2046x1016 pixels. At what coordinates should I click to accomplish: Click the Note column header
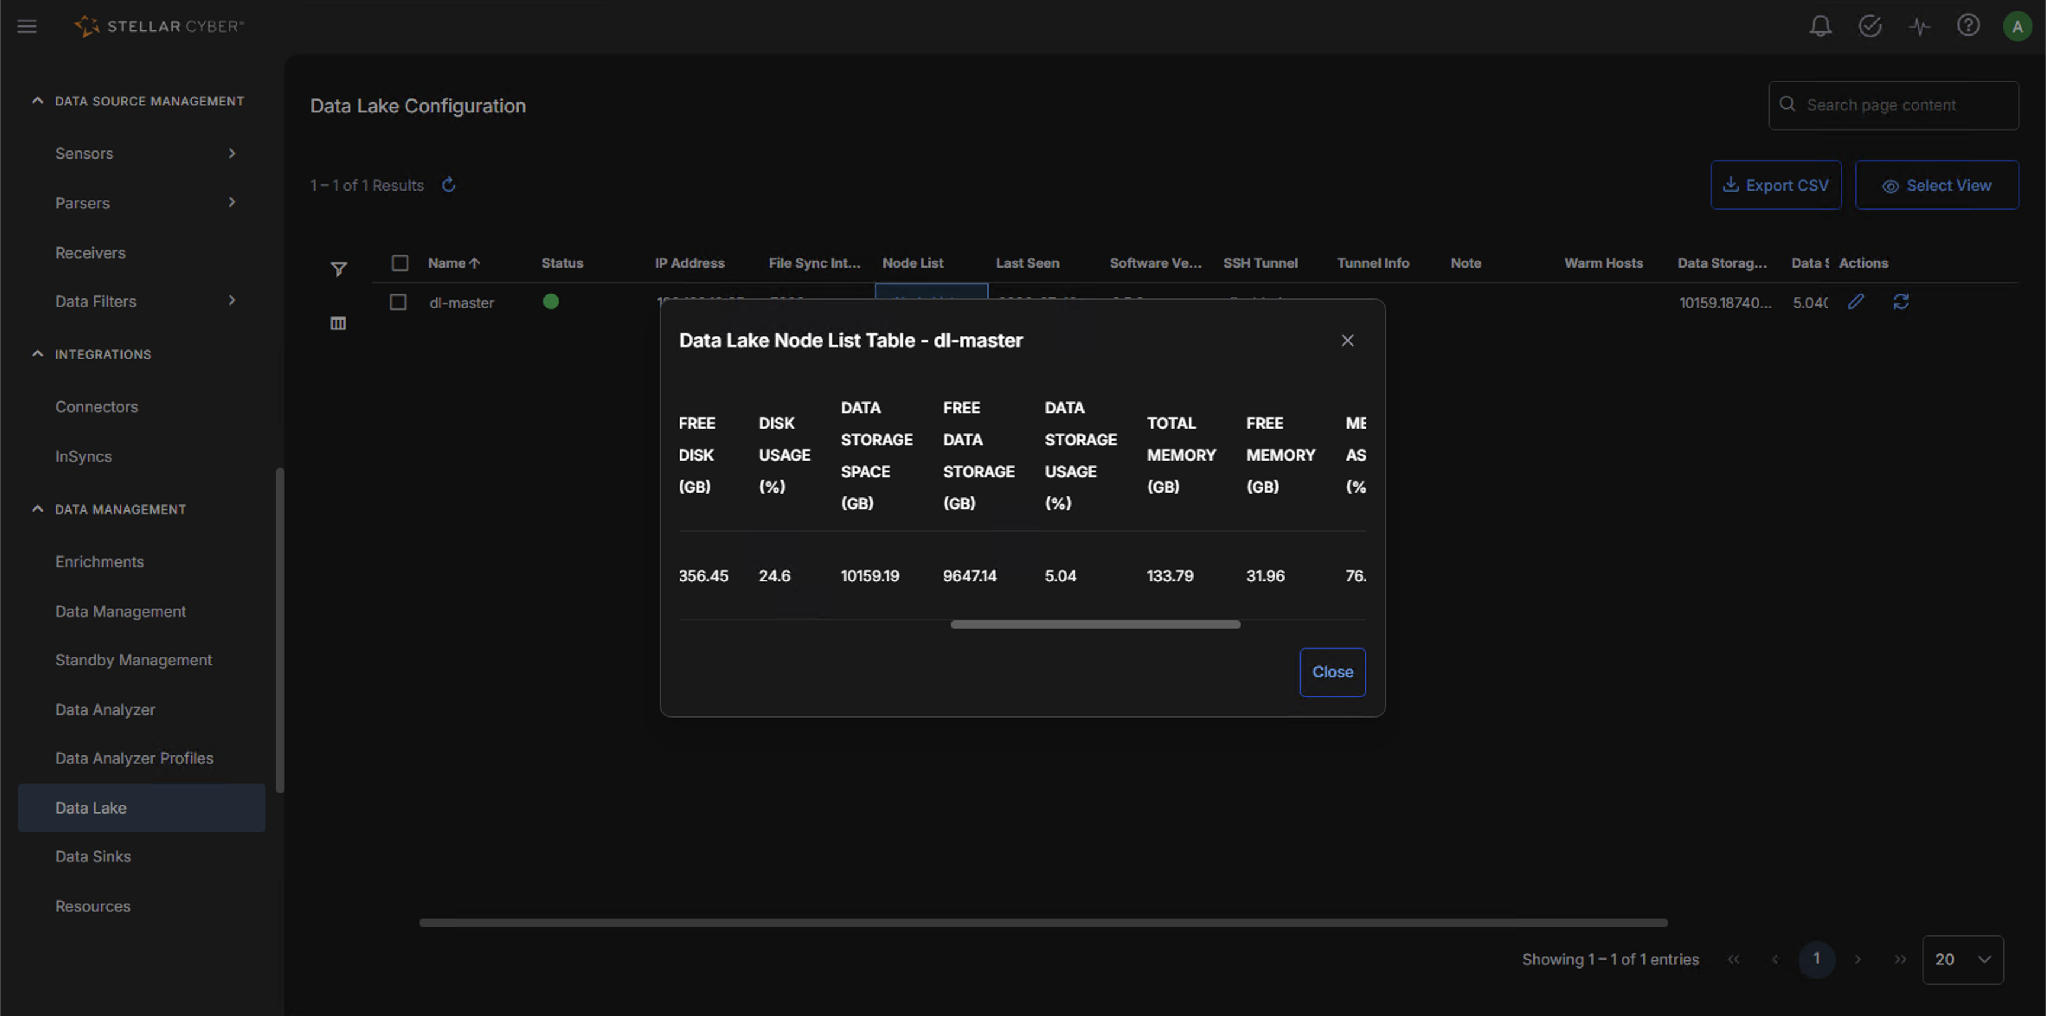1466,263
